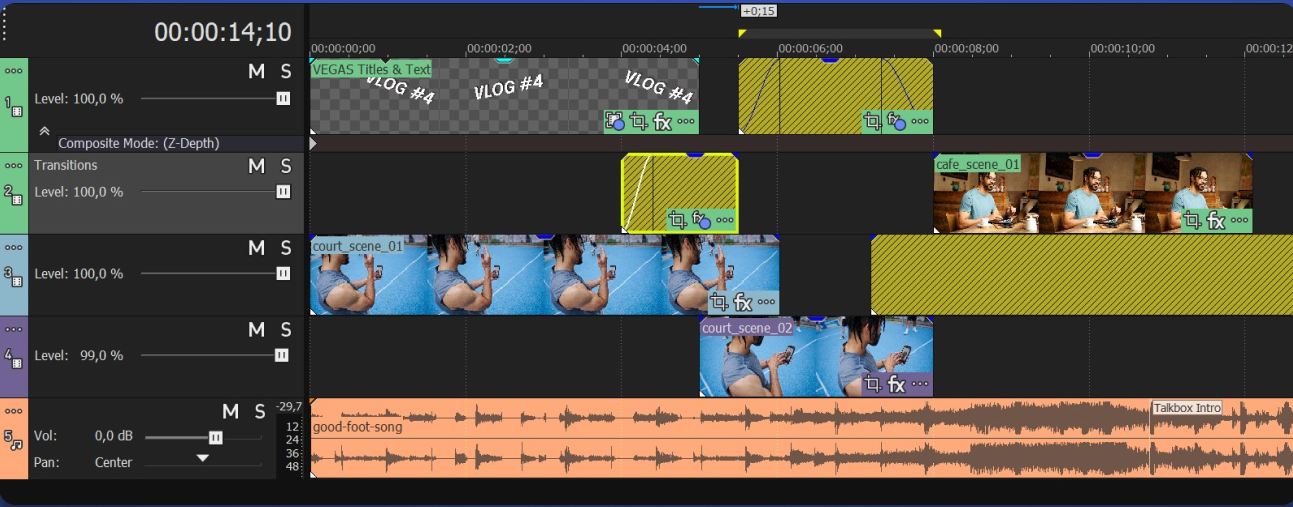Image resolution: width=1293 pixels, height=507 pixels.
Task: Open the three-dot menu on cafe_scene_01 clip
Action: (1239, 221)
